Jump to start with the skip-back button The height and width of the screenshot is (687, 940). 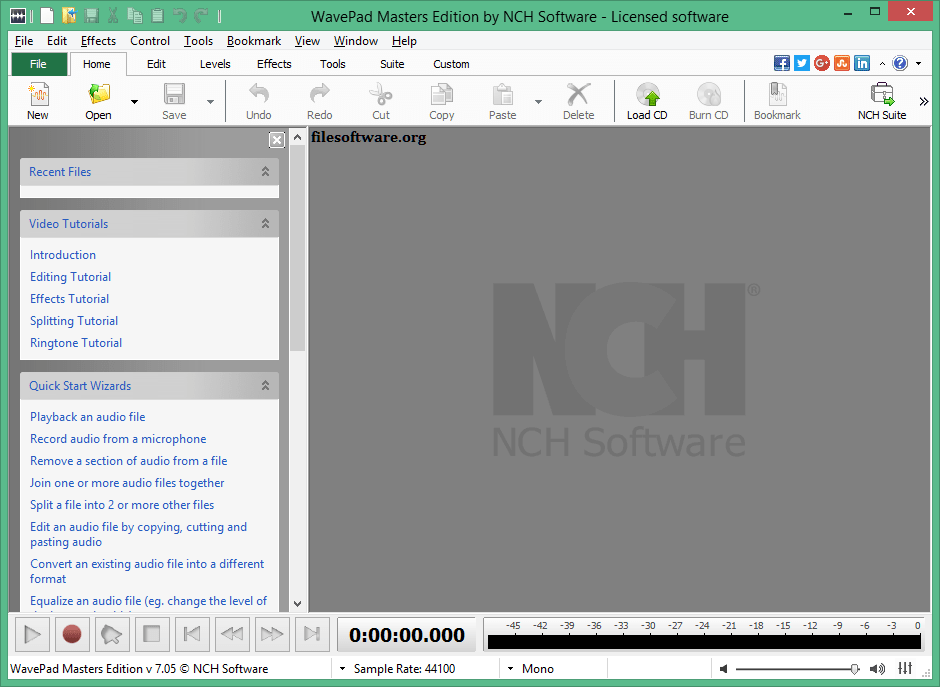(x=192, y=634)
